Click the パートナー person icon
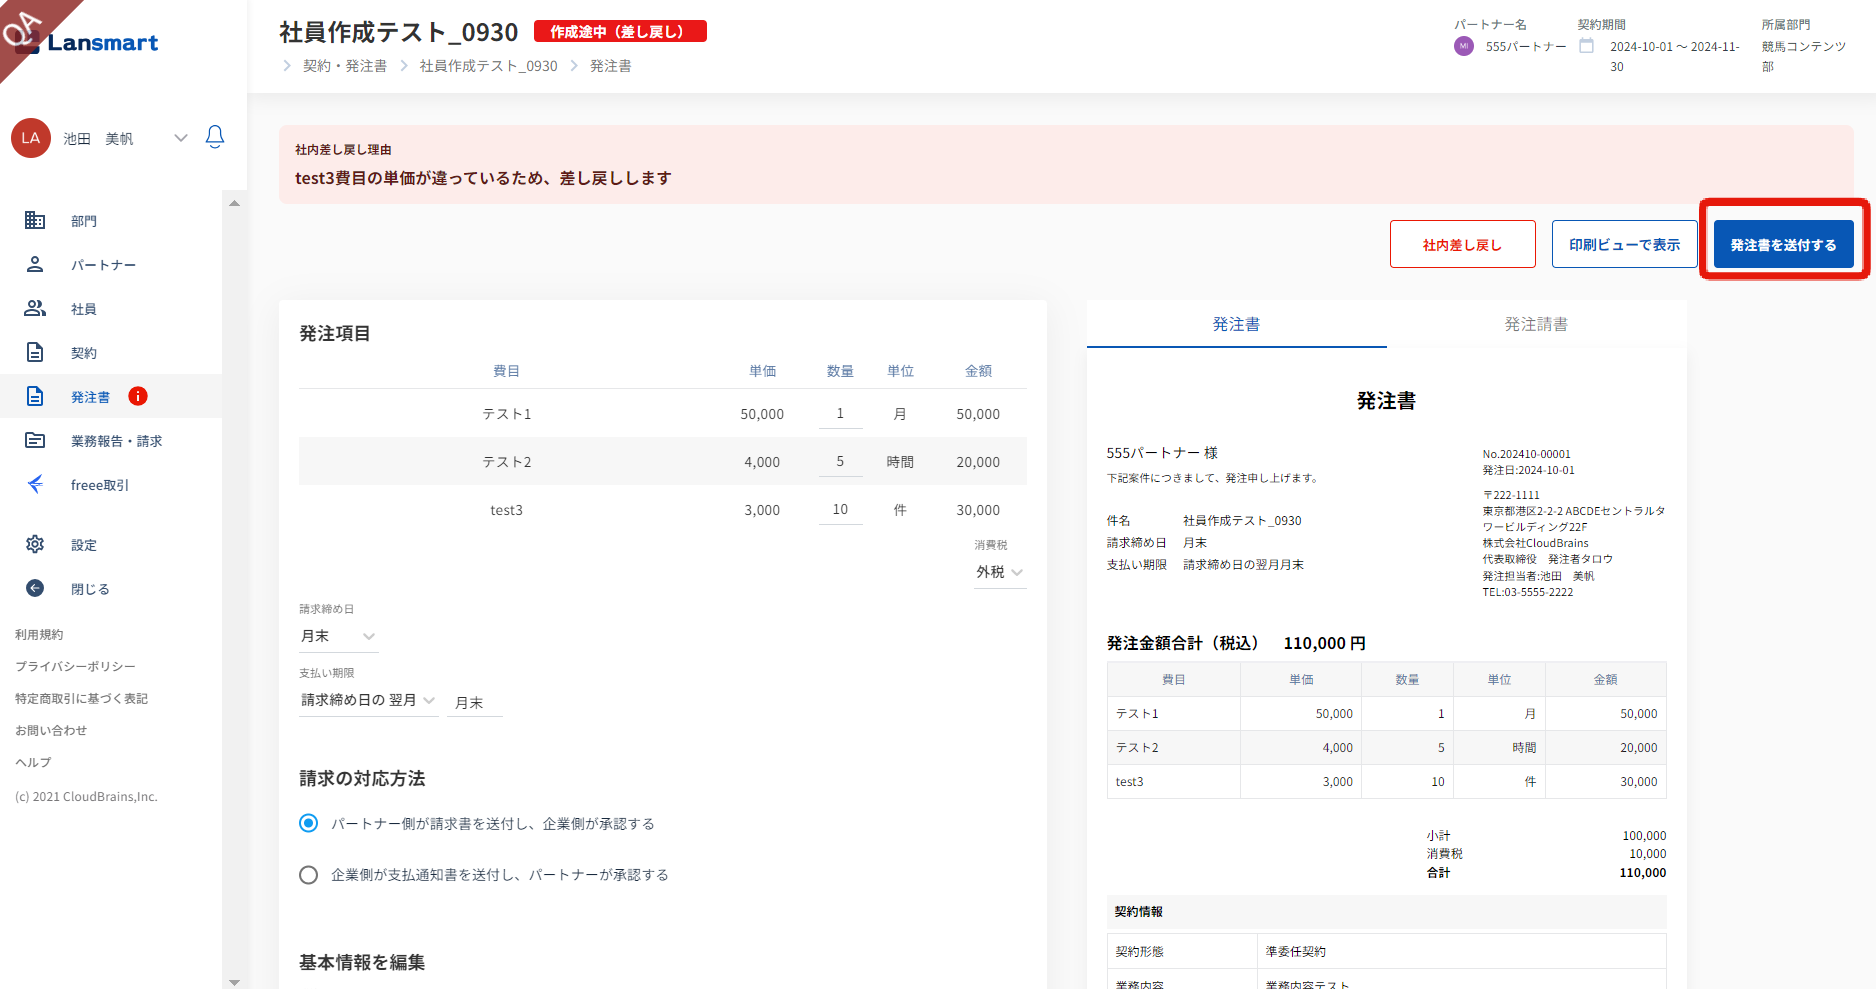Image resolution: width=1876 pixels, height=989 pixels. tap(35, 265)
